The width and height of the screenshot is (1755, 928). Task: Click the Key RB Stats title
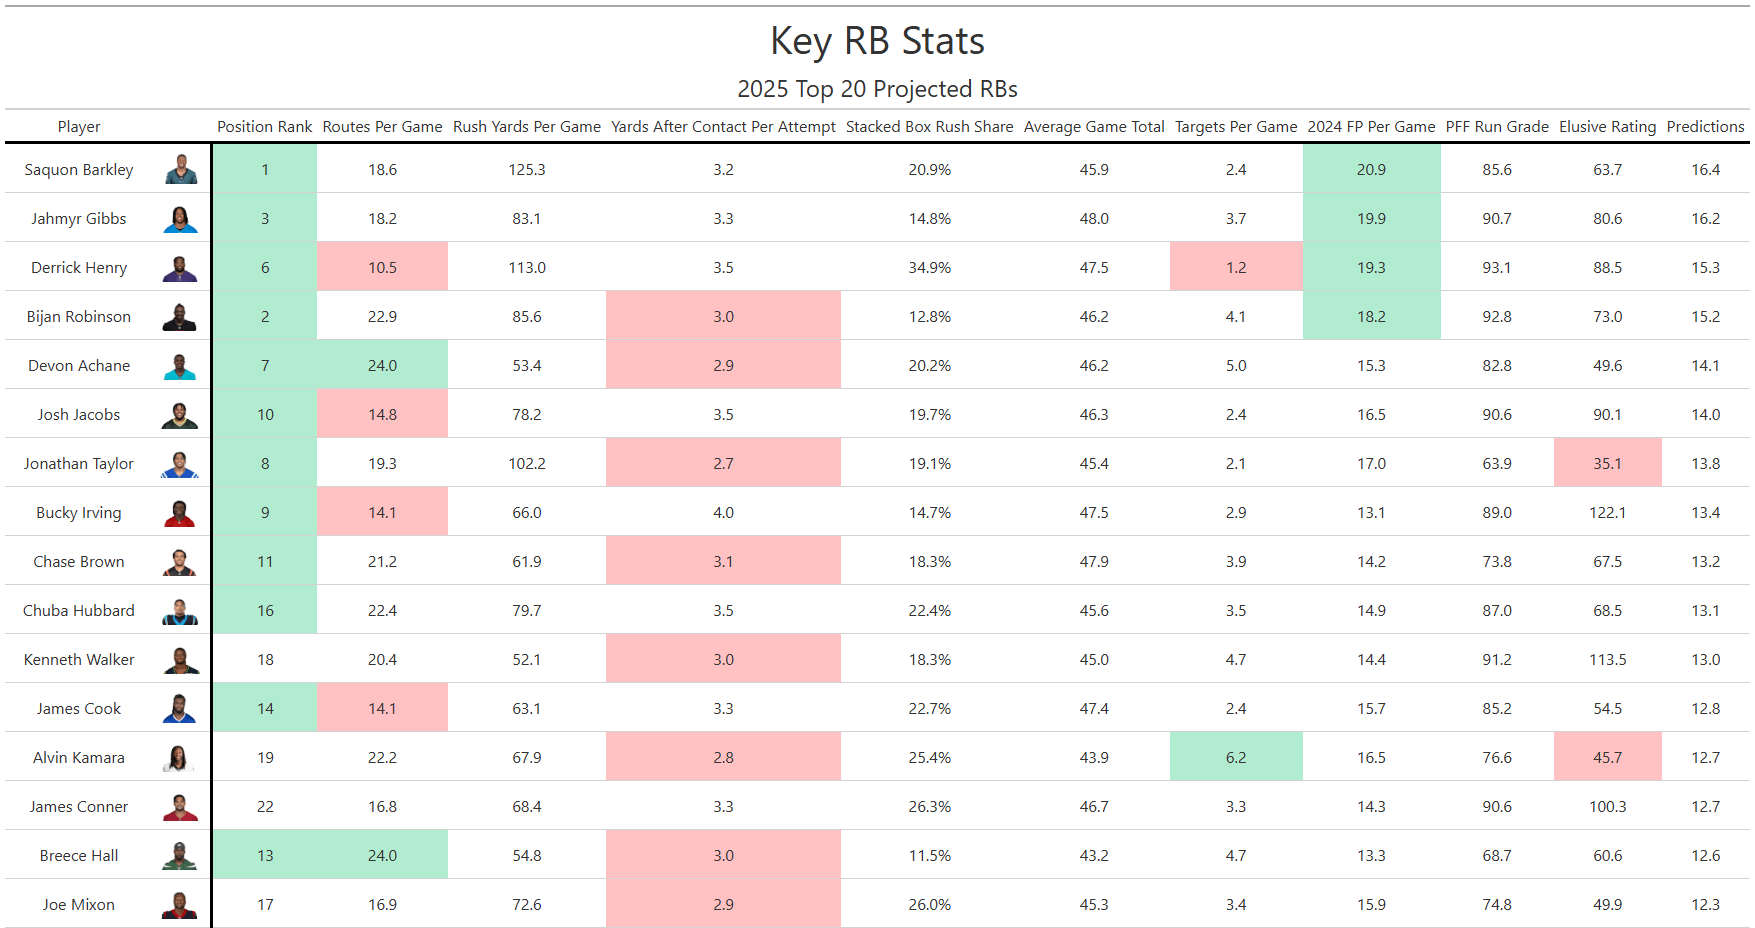[x=877, y=41]
